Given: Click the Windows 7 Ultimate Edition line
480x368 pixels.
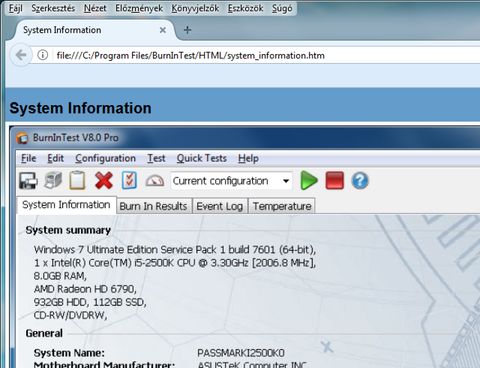Looking at the screenshot, I should tap(175, 250).
